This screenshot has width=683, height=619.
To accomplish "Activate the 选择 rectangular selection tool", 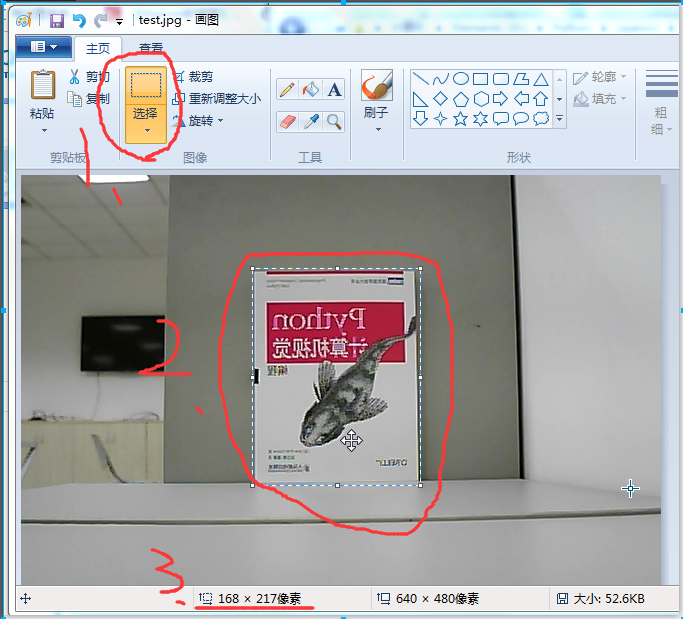I will point(146,85).
